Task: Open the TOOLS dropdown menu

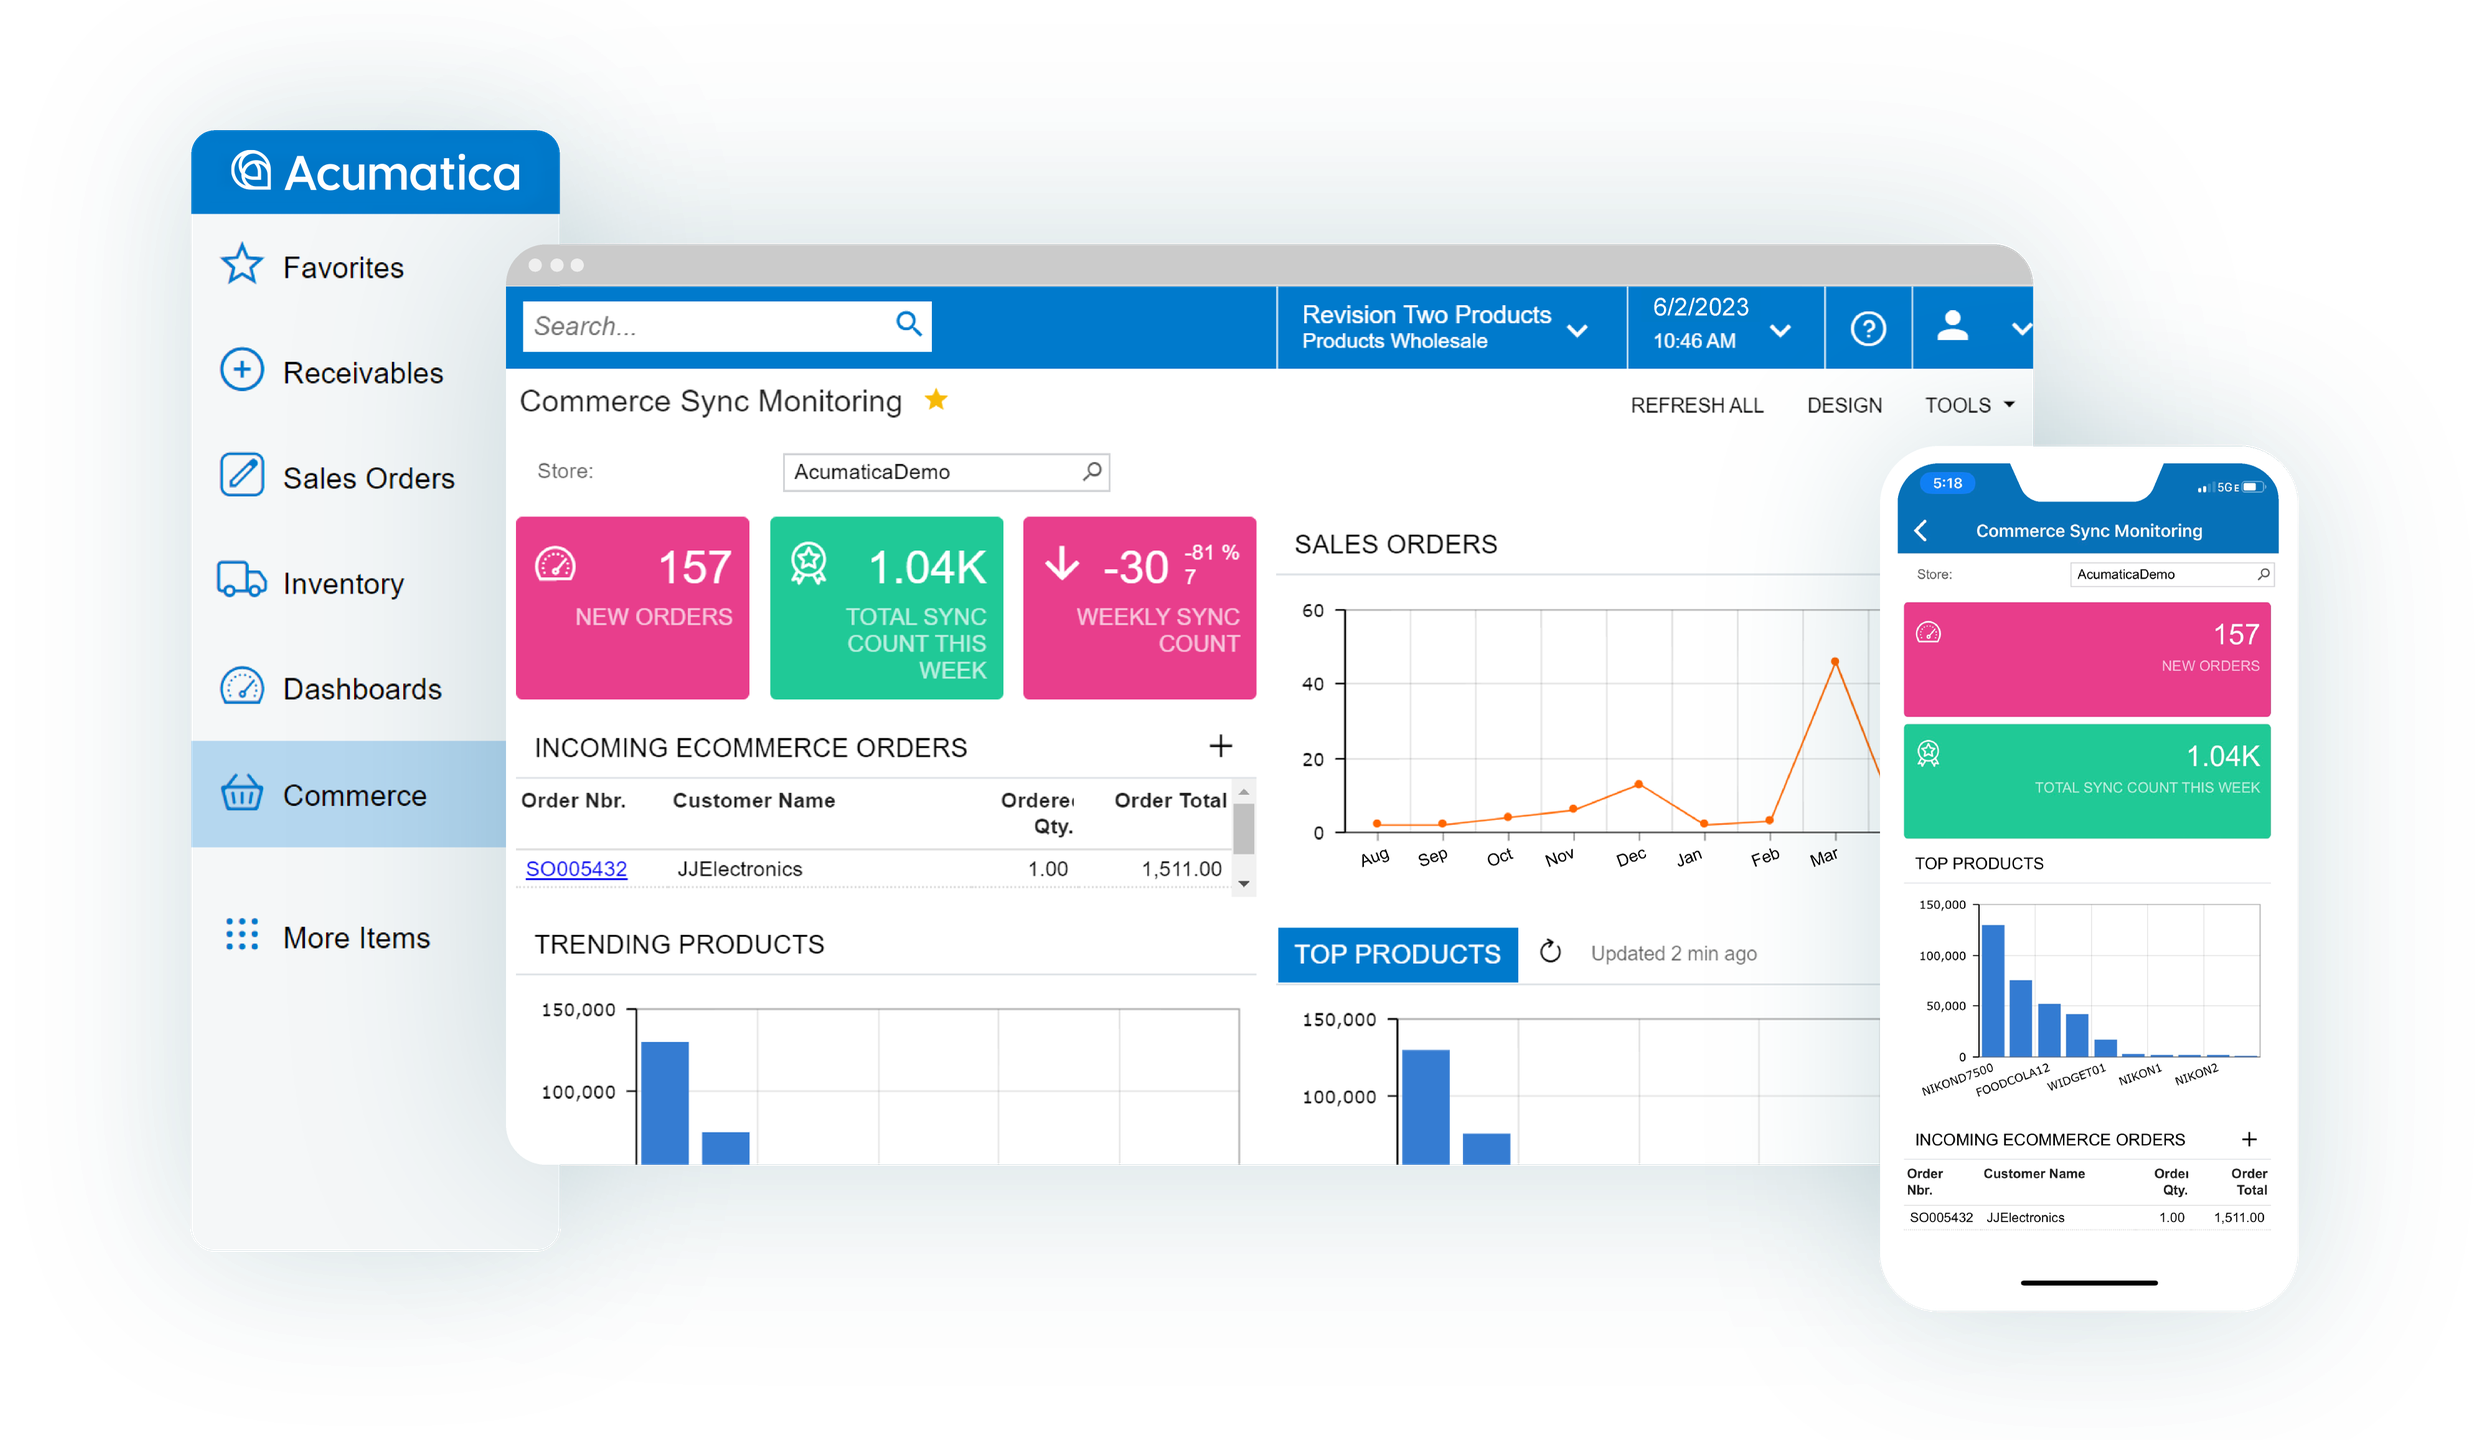Action: [x=1970, y=405]
